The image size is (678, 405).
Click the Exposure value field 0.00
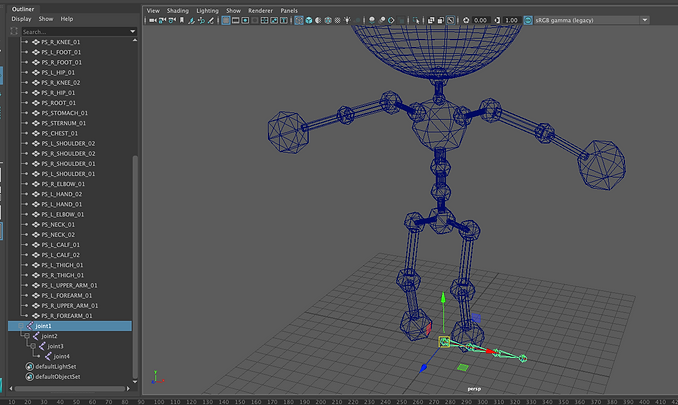481,20
